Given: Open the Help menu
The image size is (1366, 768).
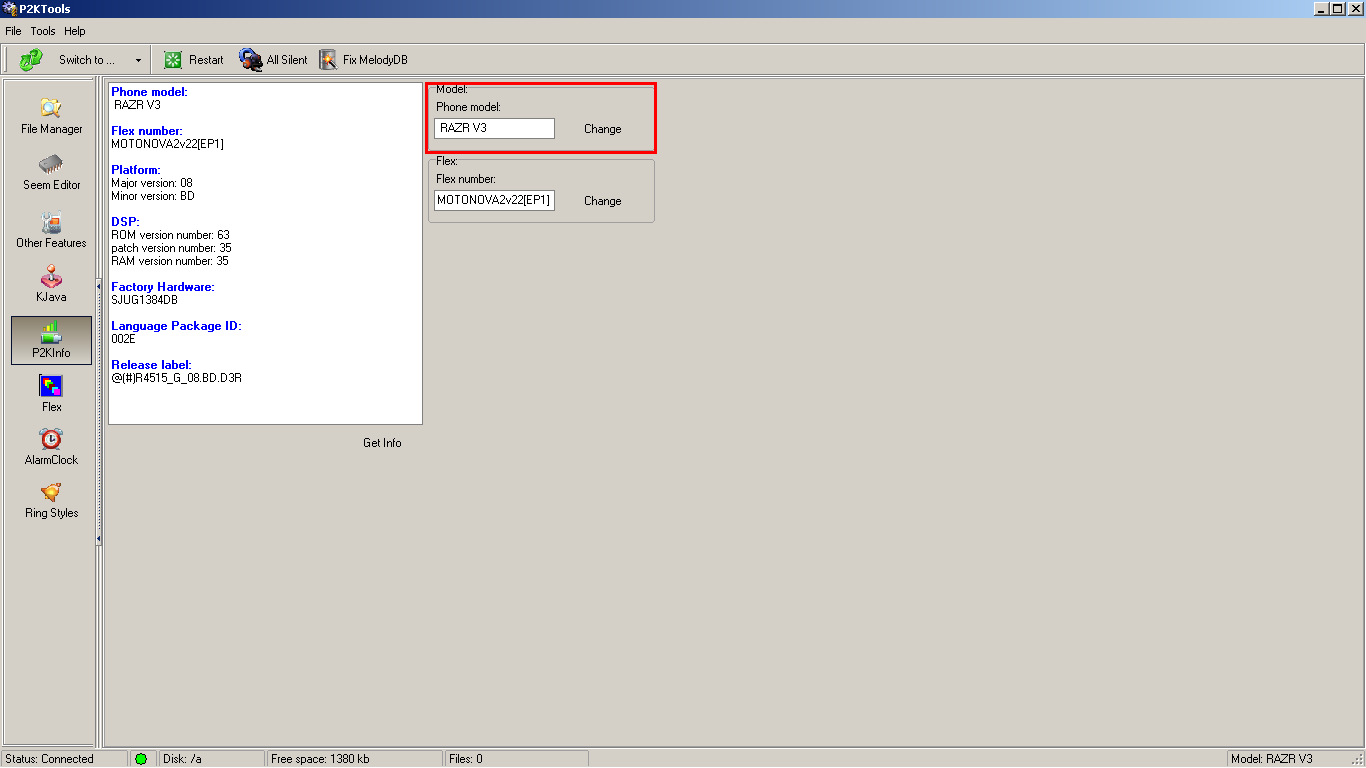Looking at the screenshot, I should pos(75,31).
